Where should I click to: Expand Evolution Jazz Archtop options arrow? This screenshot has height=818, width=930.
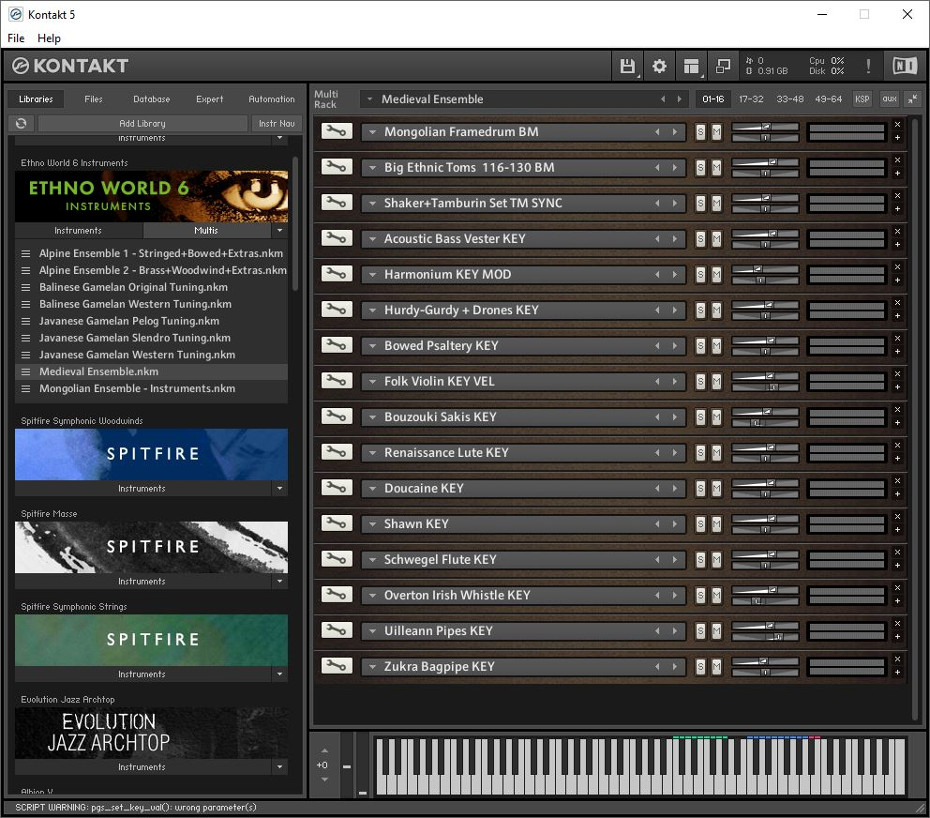coord(280,767)
